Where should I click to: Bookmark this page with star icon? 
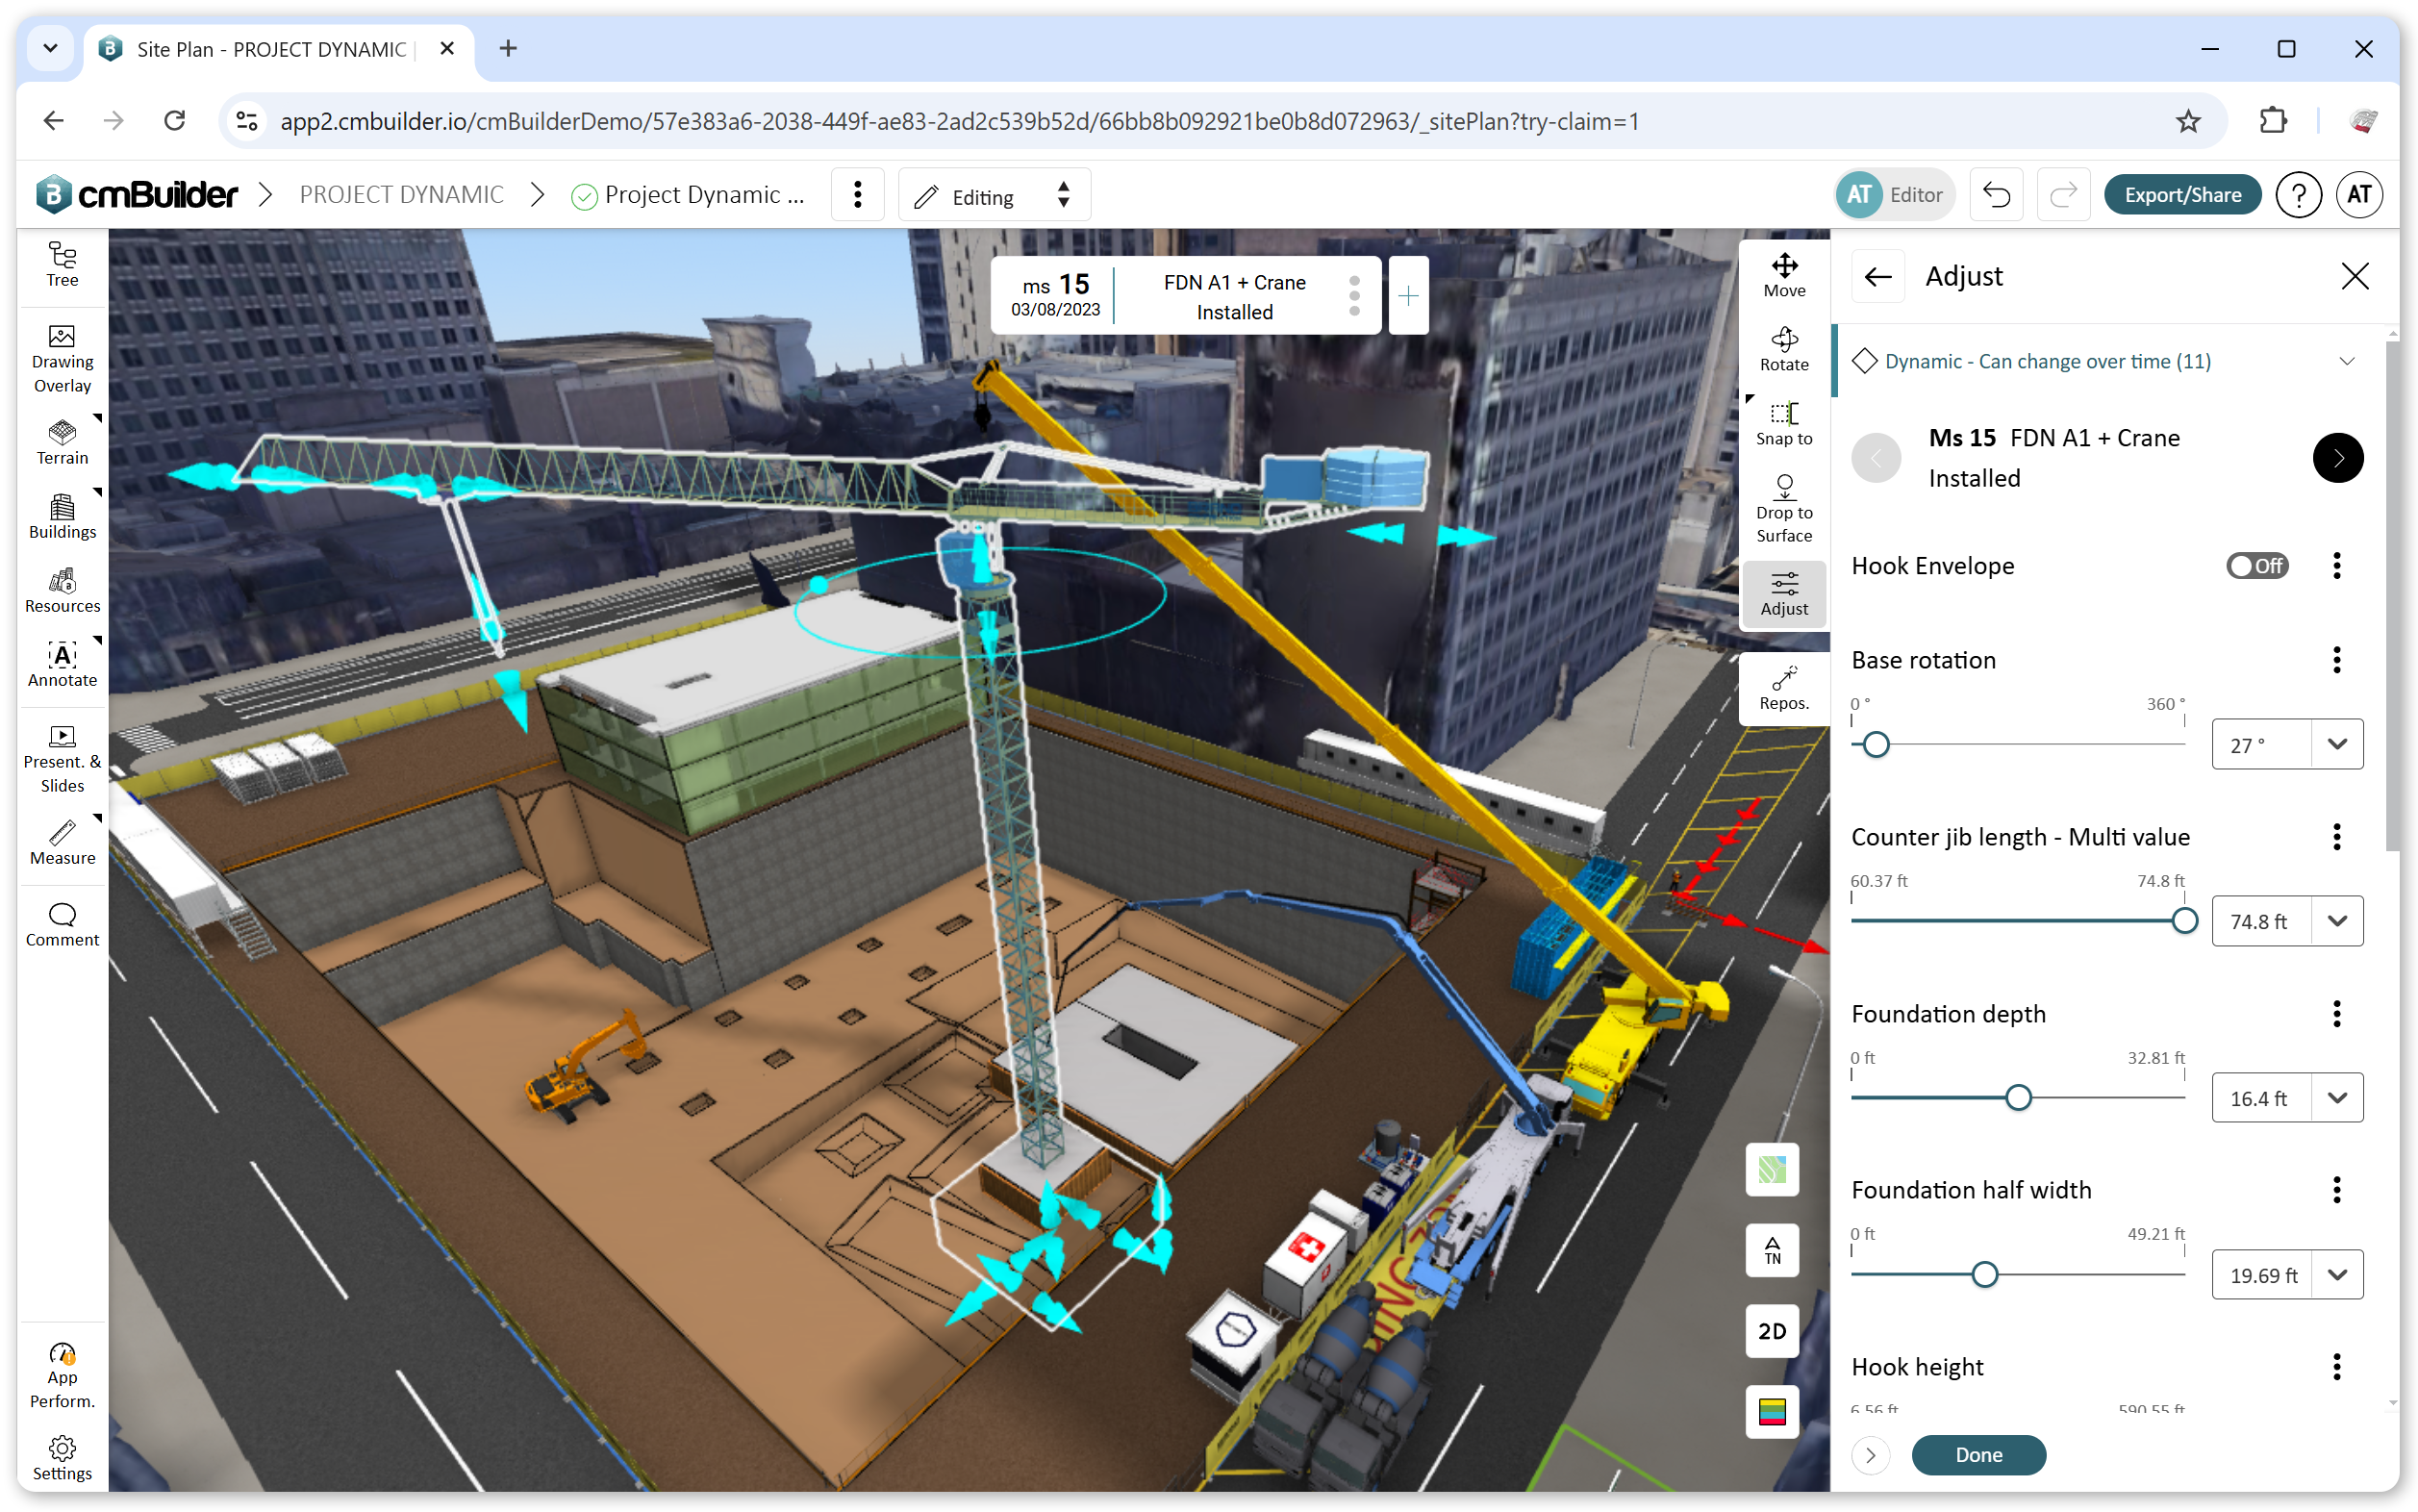(x=2188, y=121)
